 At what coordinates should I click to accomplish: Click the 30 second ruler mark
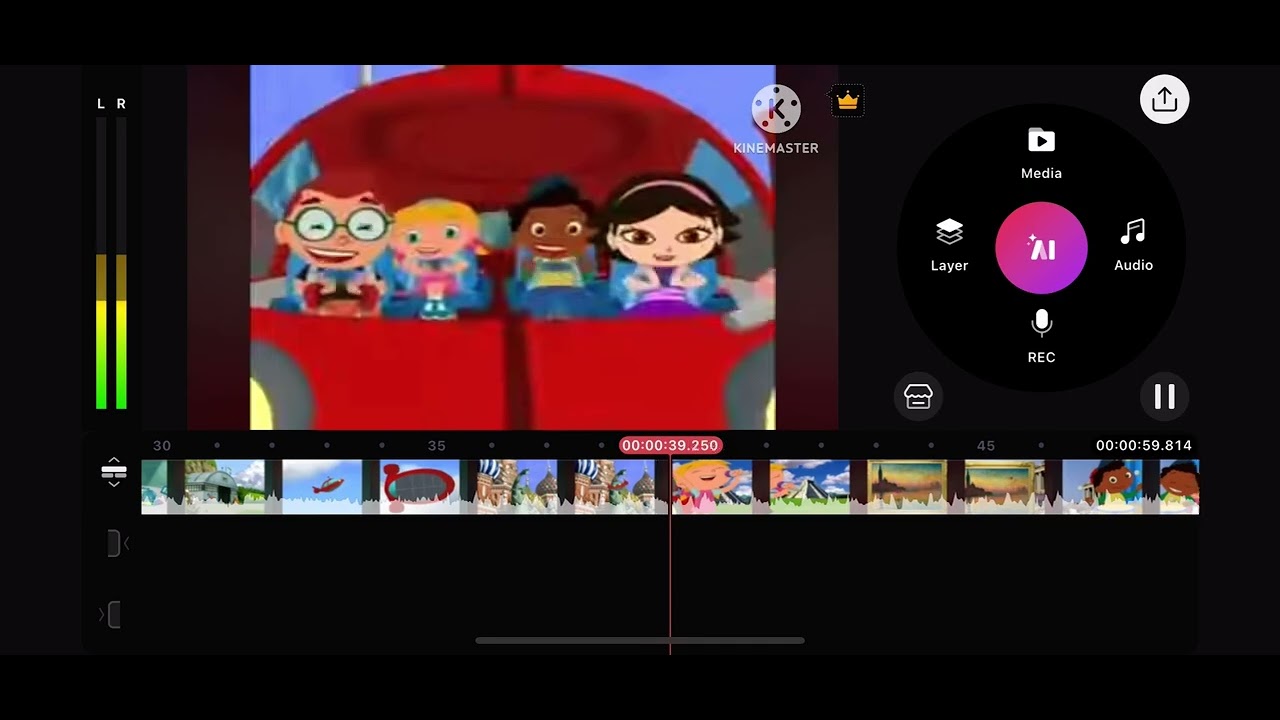pos(161,445)
